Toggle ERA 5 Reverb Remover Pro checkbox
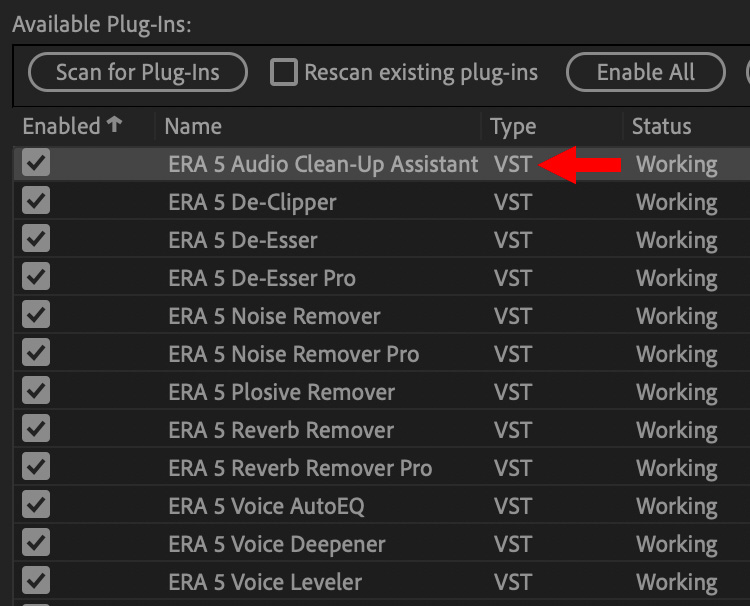750x606 pixels. pos(36,466)
